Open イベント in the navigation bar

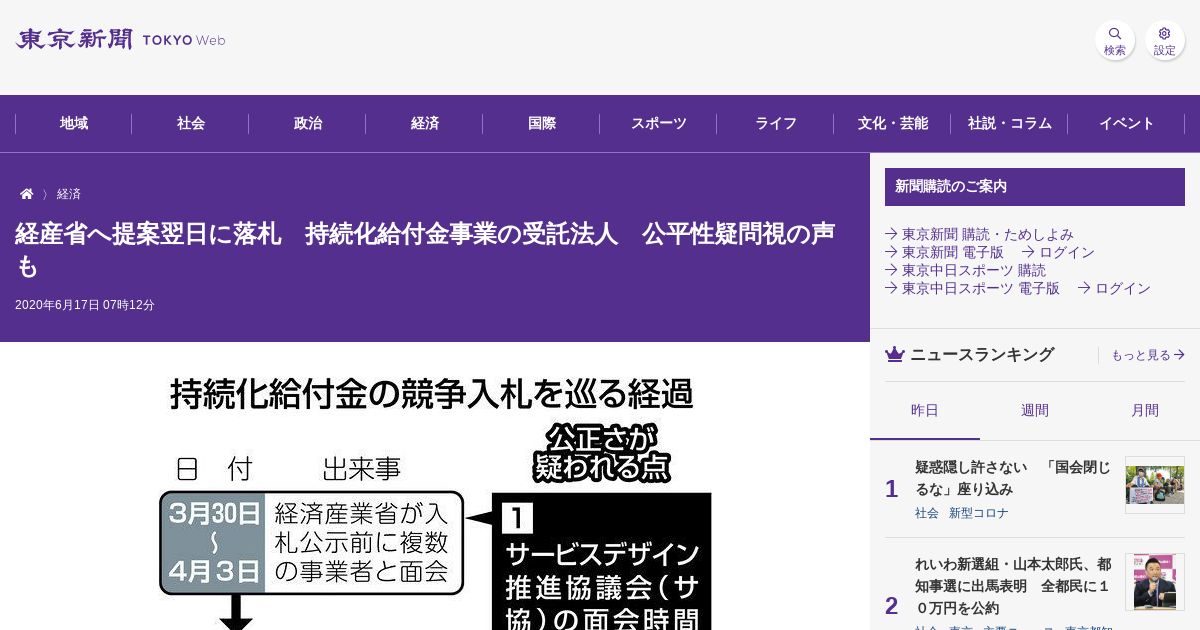[x=1127, y=124]
